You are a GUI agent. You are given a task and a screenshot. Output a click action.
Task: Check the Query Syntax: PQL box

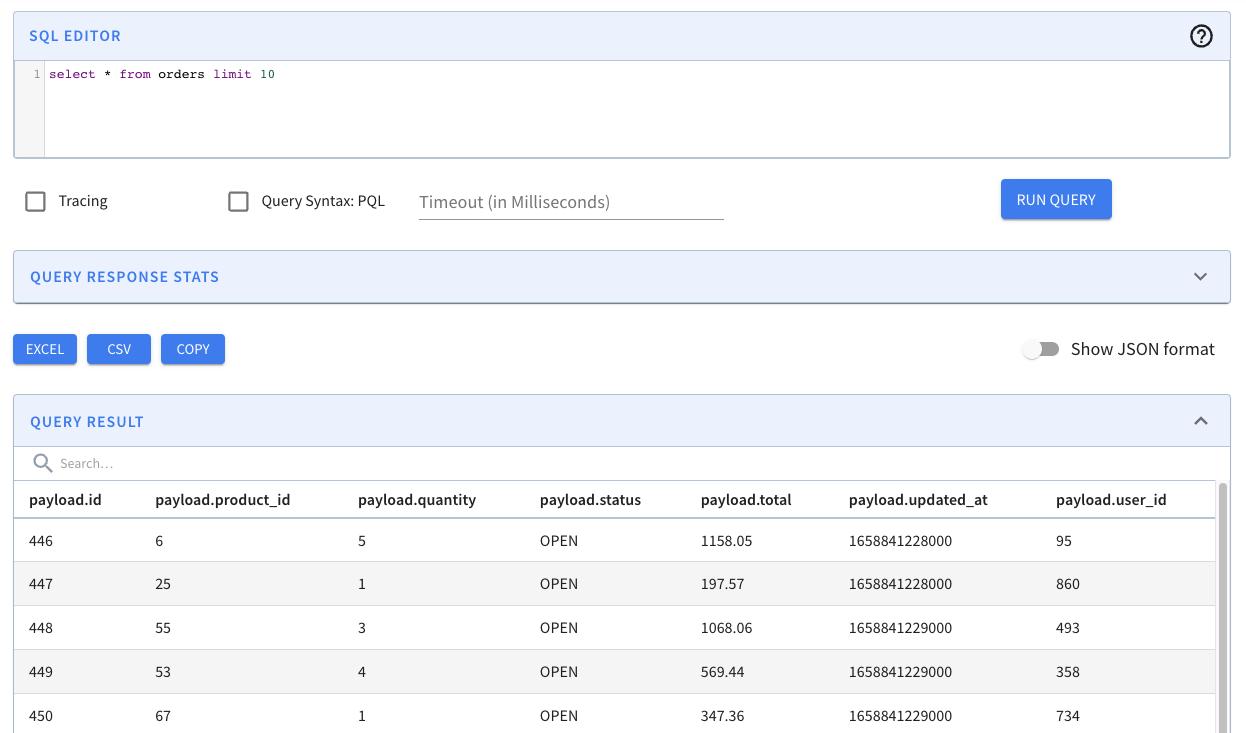tap(238, 201)
